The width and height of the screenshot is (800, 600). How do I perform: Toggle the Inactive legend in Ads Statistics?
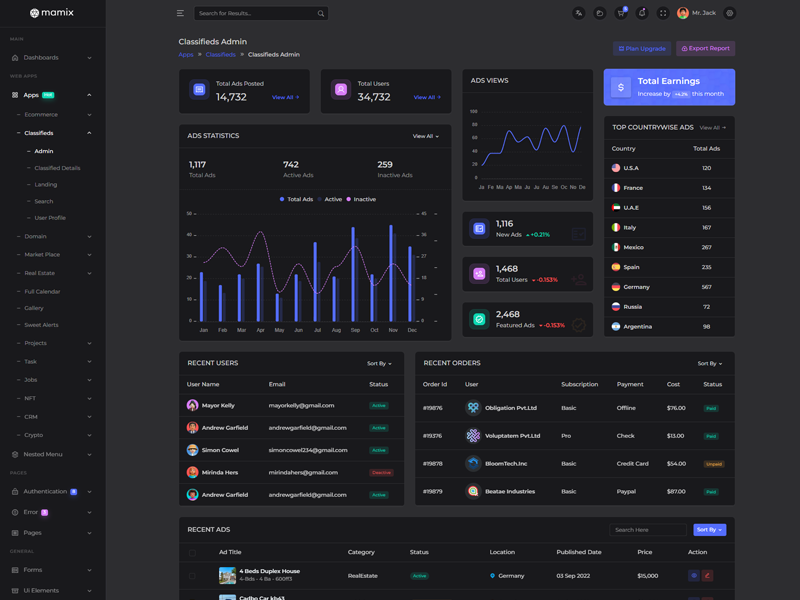pos(361,199)
